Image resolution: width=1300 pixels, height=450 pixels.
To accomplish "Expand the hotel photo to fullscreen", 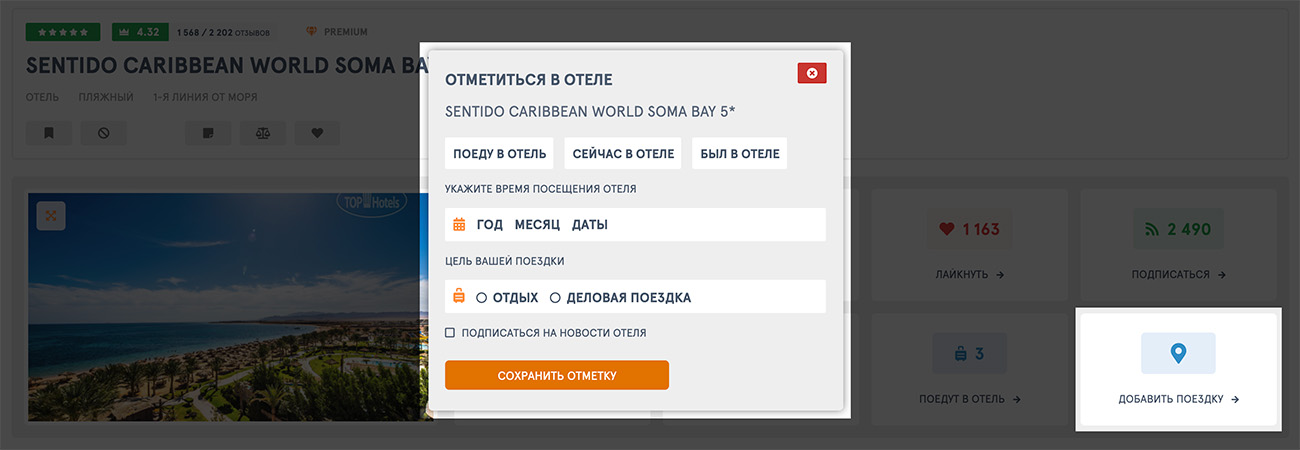I will (x=51, y=215).
